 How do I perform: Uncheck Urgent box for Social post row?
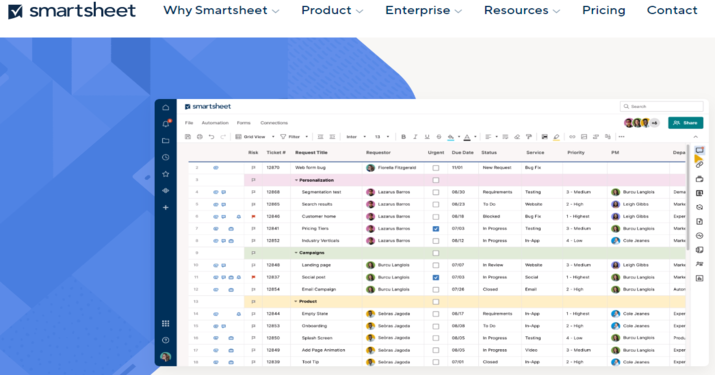pos(435,277)
